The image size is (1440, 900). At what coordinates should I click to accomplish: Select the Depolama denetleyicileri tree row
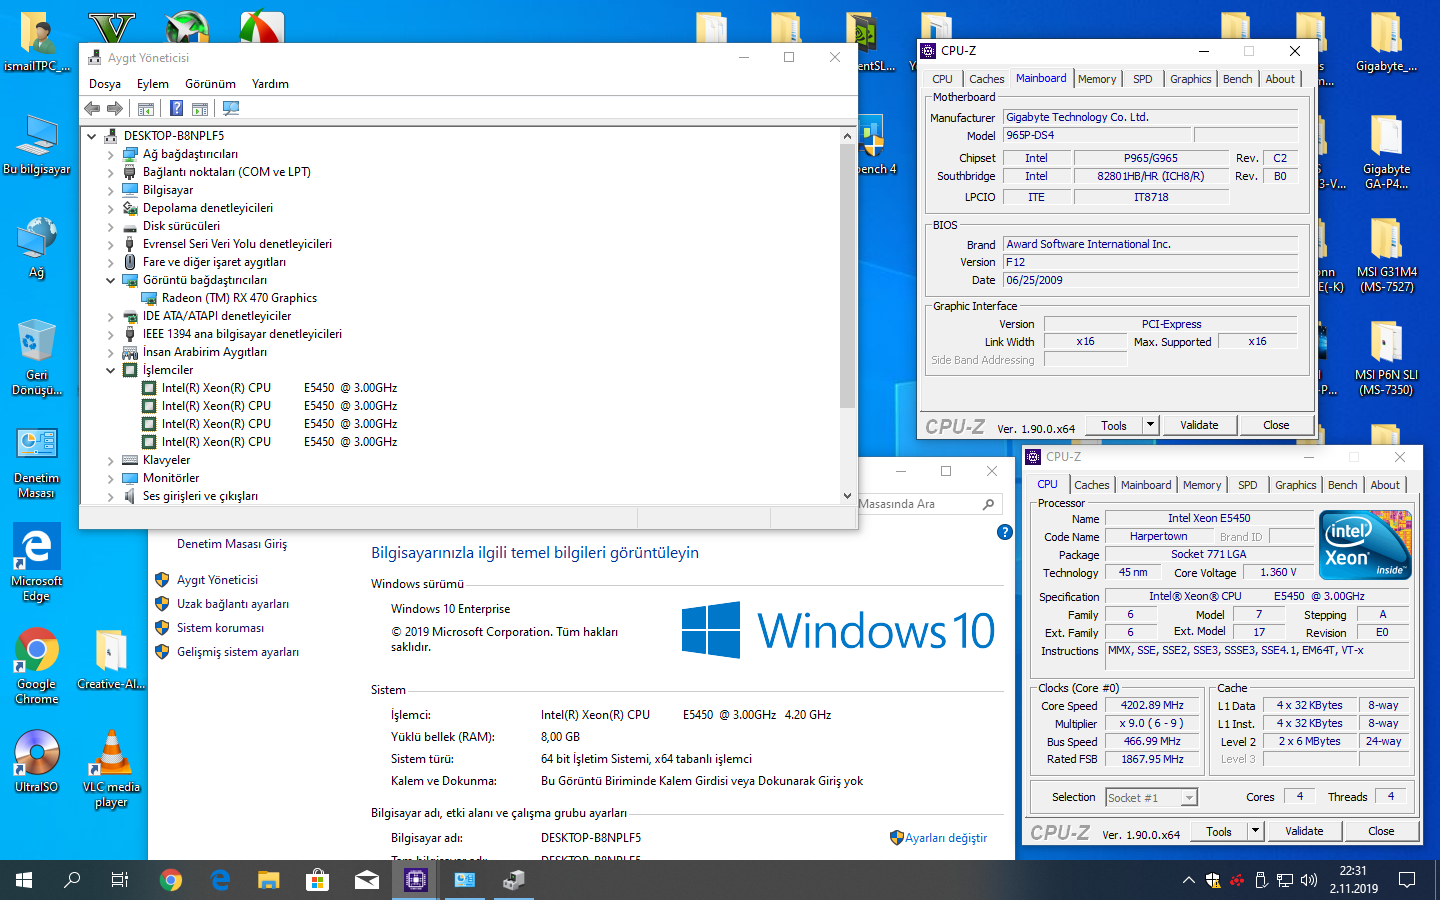(208, 209)
